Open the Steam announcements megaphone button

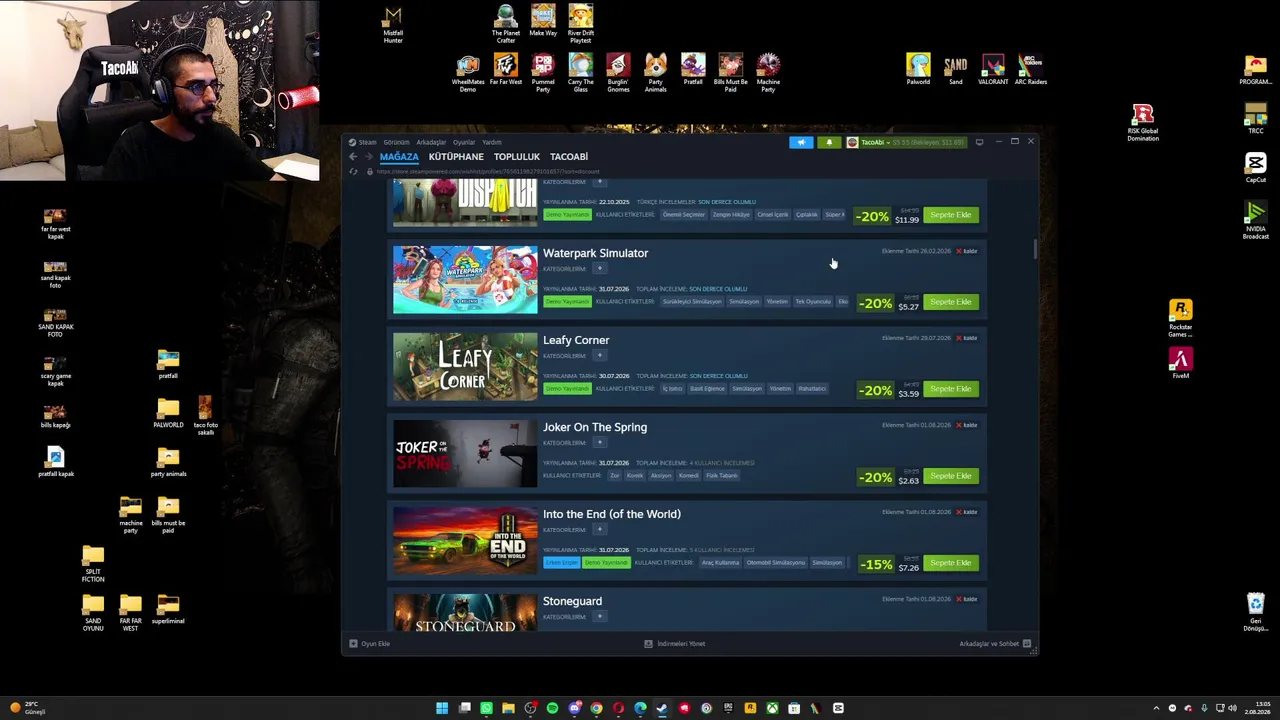point(801,142)
